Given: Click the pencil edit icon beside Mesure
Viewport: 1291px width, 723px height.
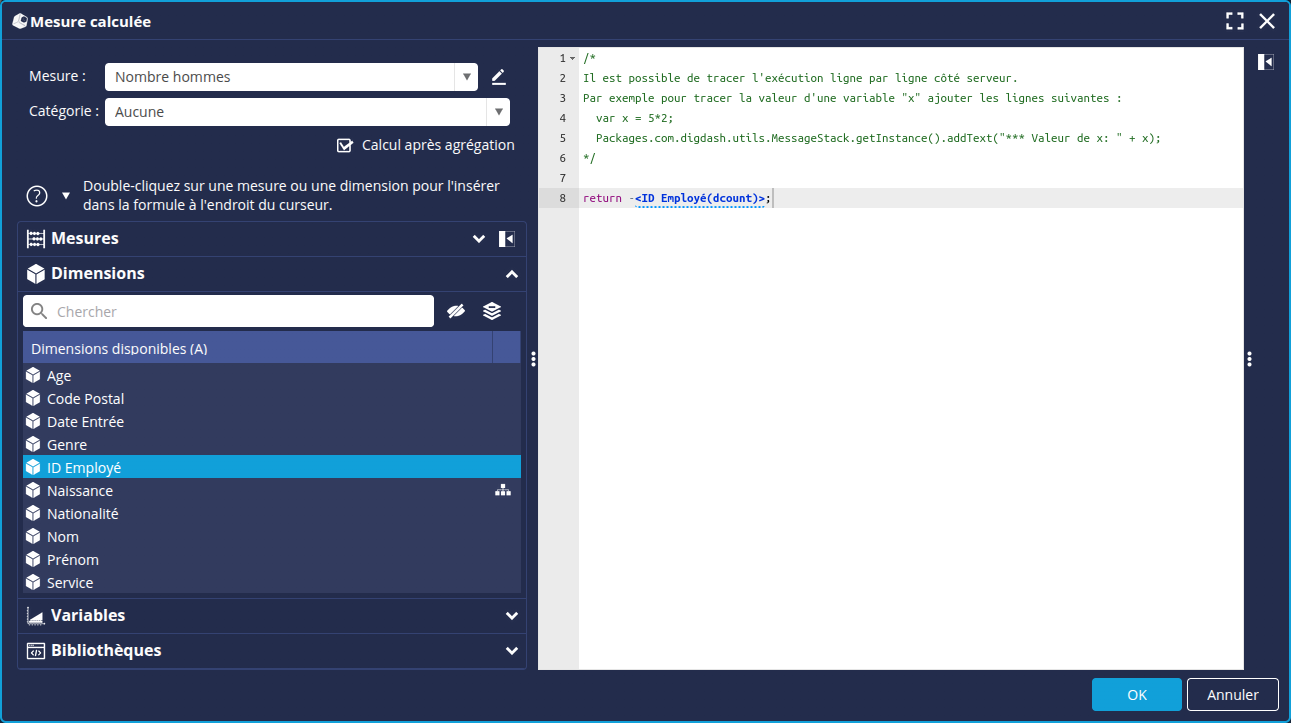Looking at the screenshot, I should 498,77.
